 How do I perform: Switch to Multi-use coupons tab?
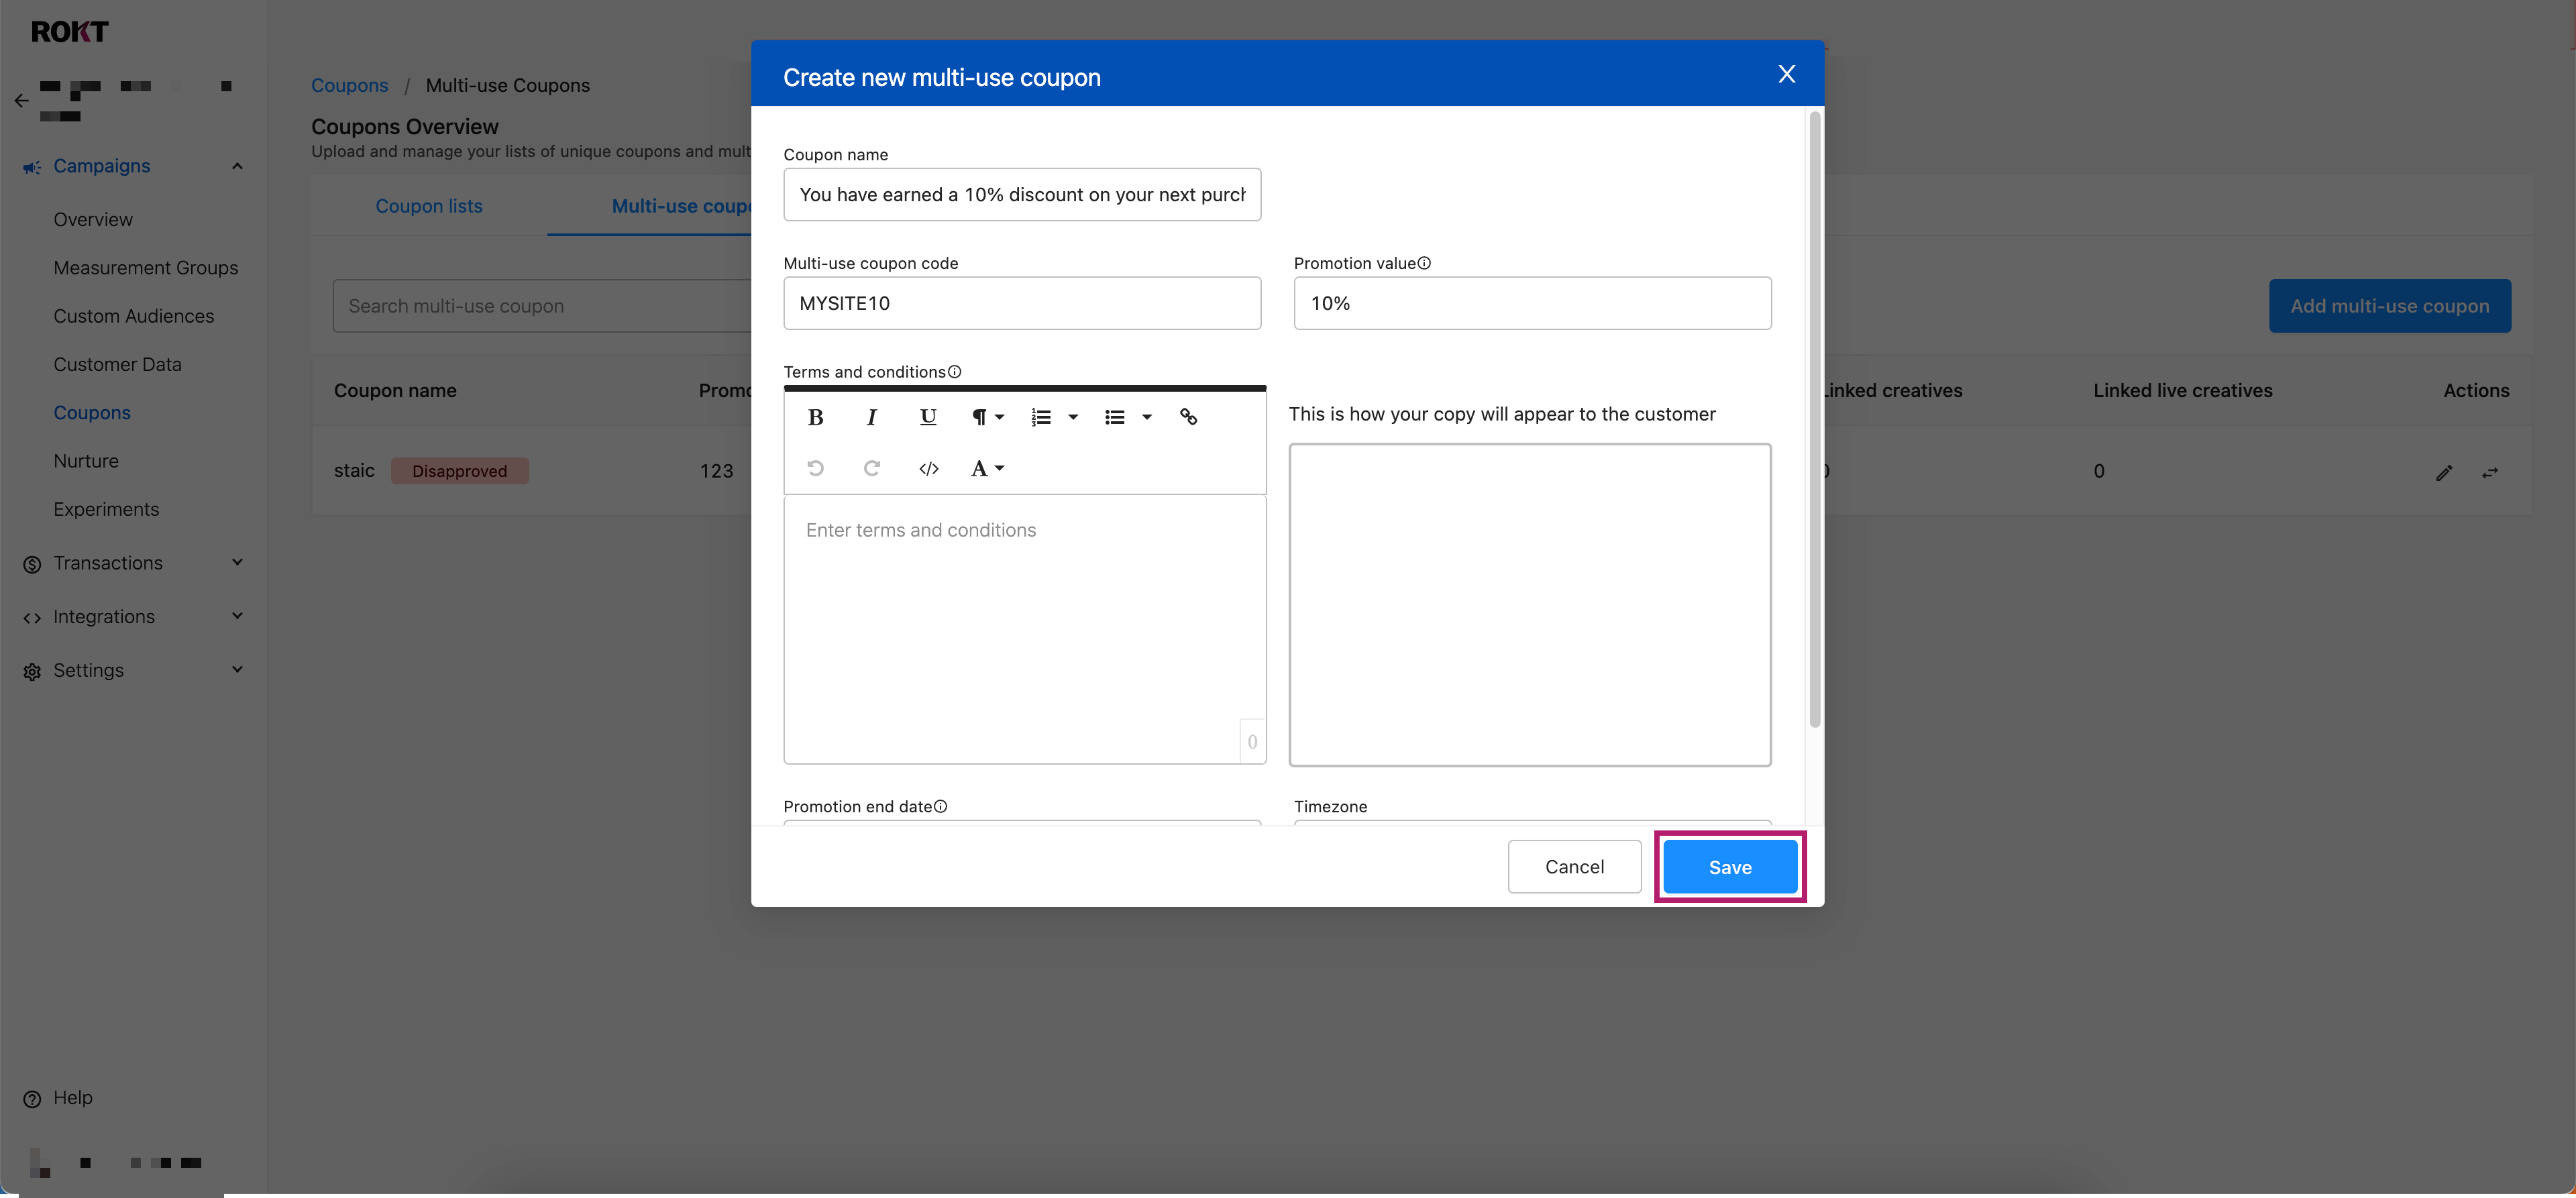tap(681, 206)
